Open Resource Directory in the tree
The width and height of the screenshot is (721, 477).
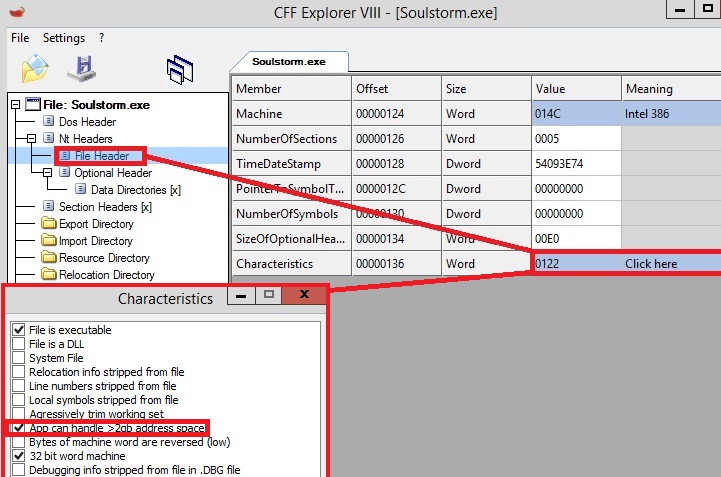pyautogui.click(x=104, y=258)
